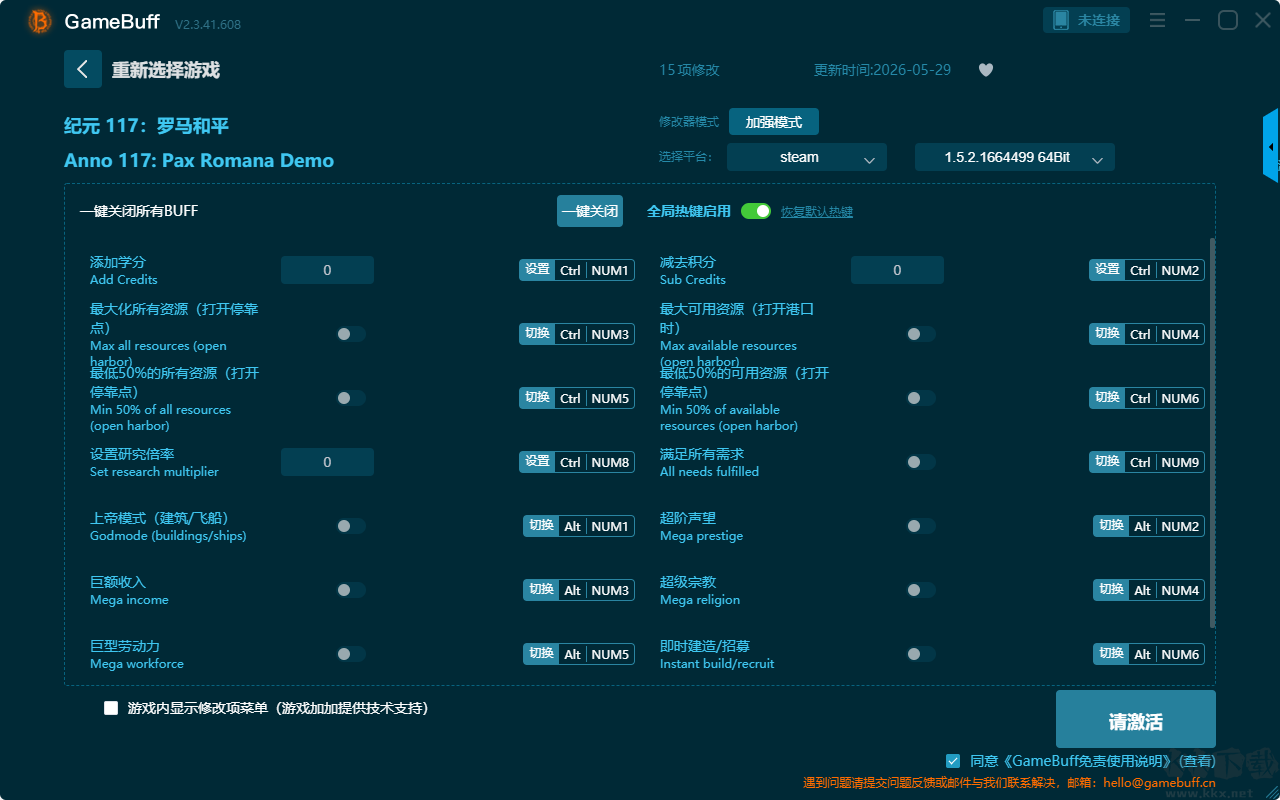Viewport: 1280px width, 800px height.
Task: Open the steam platform dropdown
Action: click(807, 157)
